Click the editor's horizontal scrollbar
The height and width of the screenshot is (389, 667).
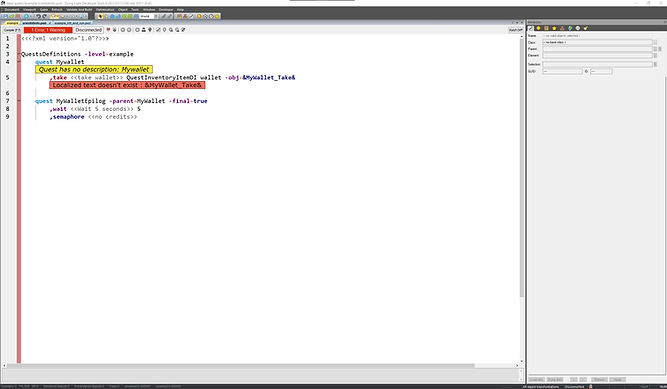(x=241, y=366)
